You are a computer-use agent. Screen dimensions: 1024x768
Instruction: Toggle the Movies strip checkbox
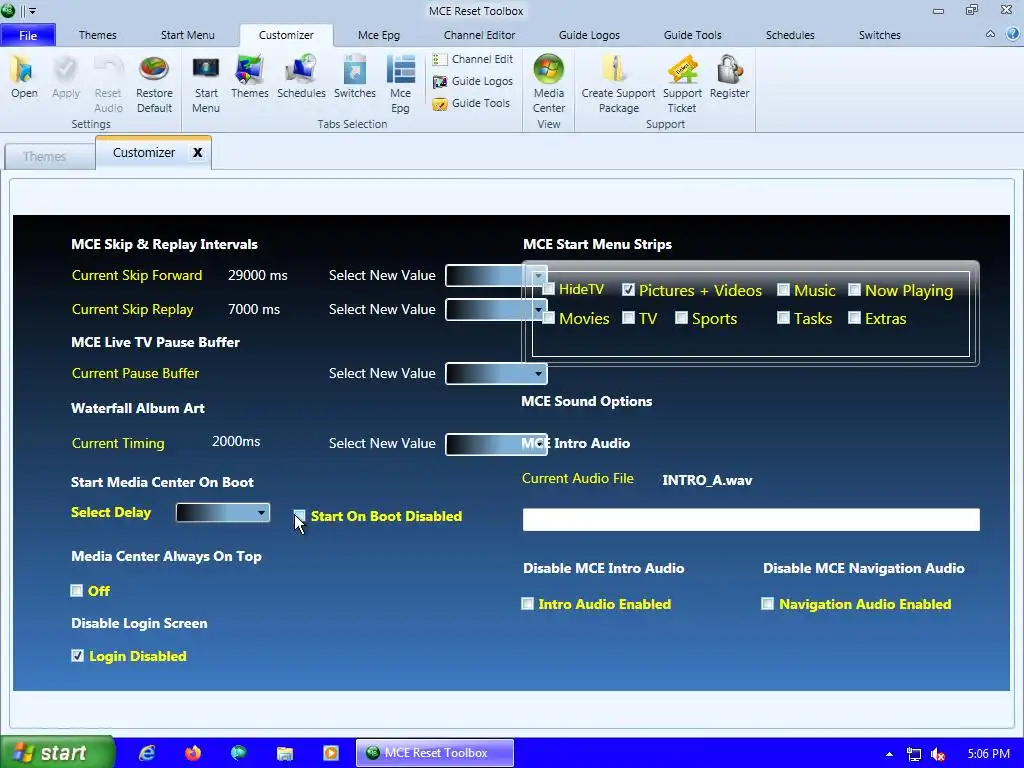pyautogui.click(x=549, y=318)
